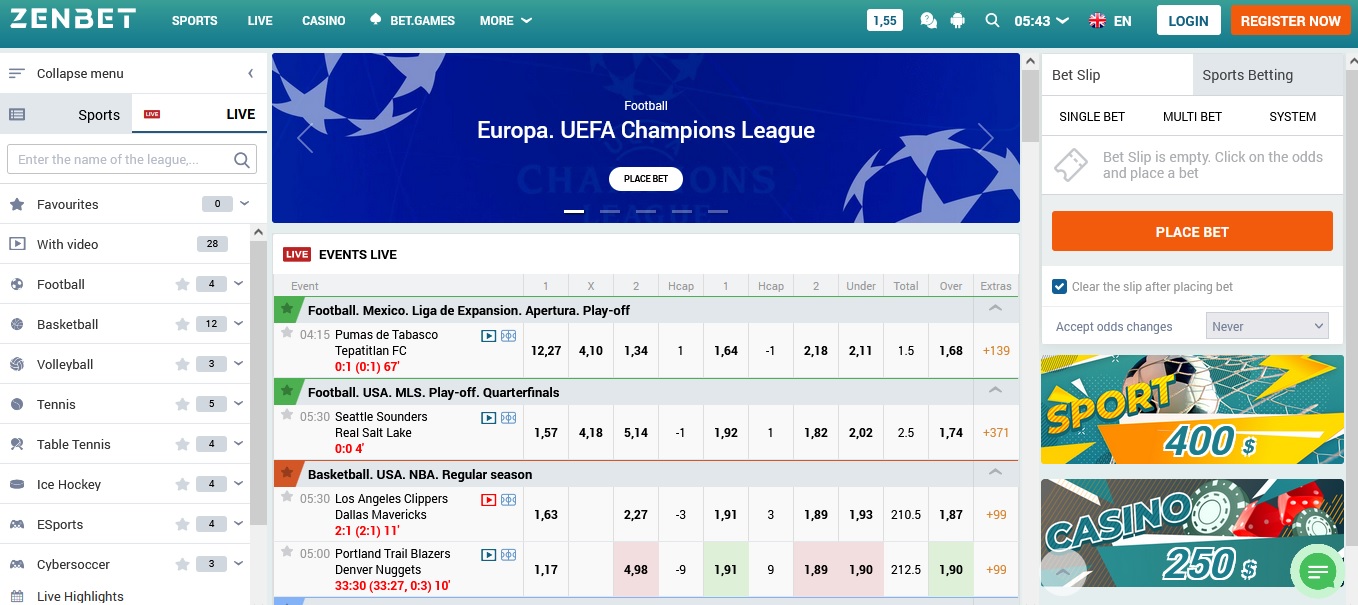Switch to the Sports Betting tab
Image resolution: width=1358 pixels, height=605 pixels.
(x=1247, y=75)
